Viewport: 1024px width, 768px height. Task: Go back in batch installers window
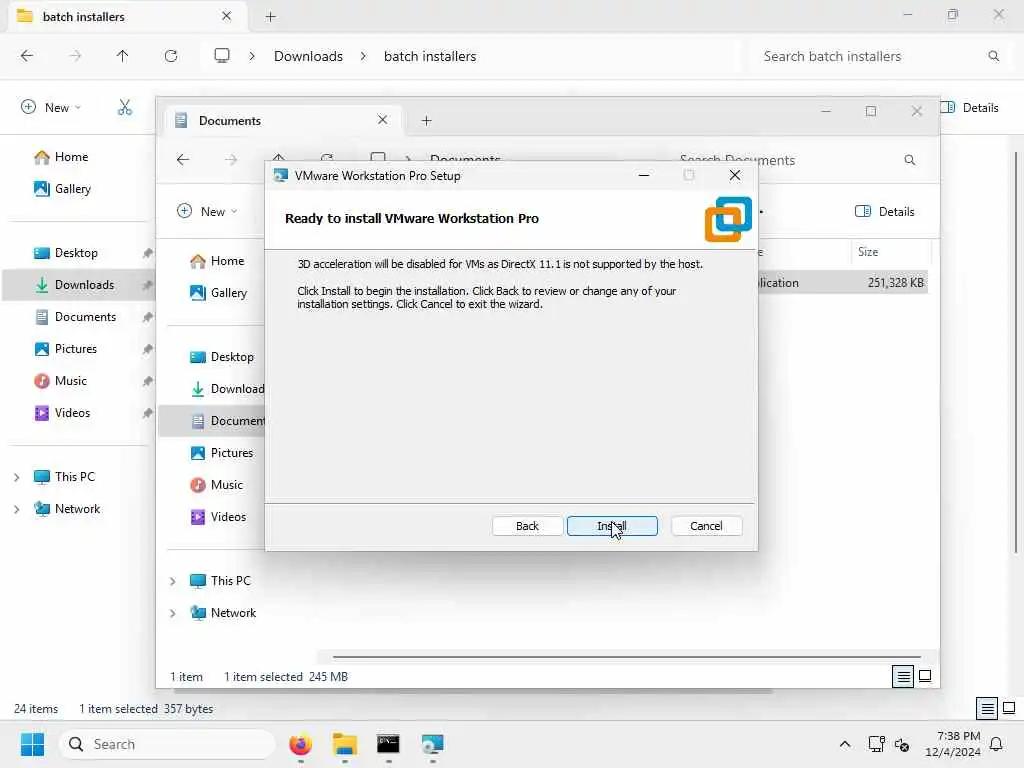[27, 56]
